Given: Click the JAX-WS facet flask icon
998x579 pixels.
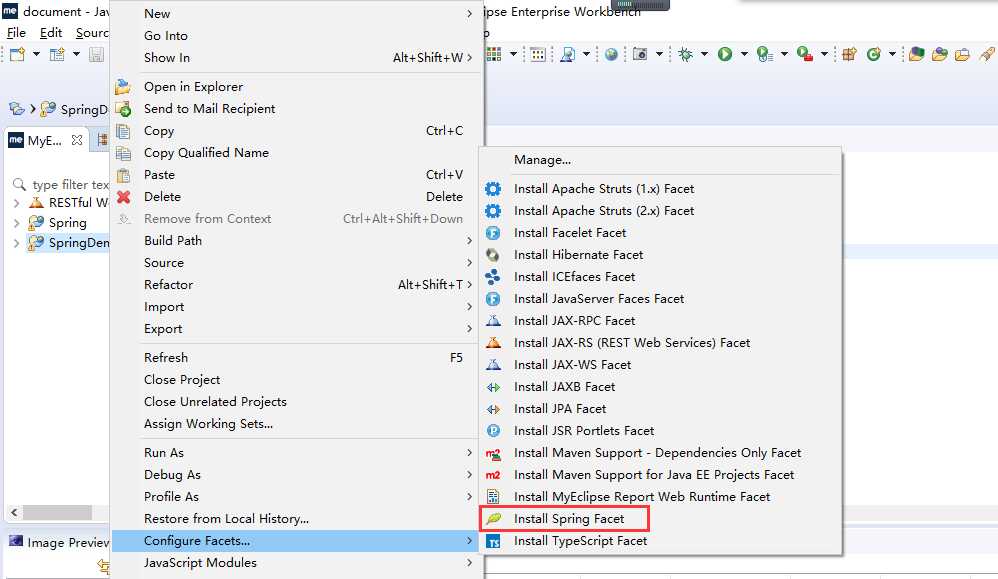Looking at the screenshot, I should tap(493, 365).
